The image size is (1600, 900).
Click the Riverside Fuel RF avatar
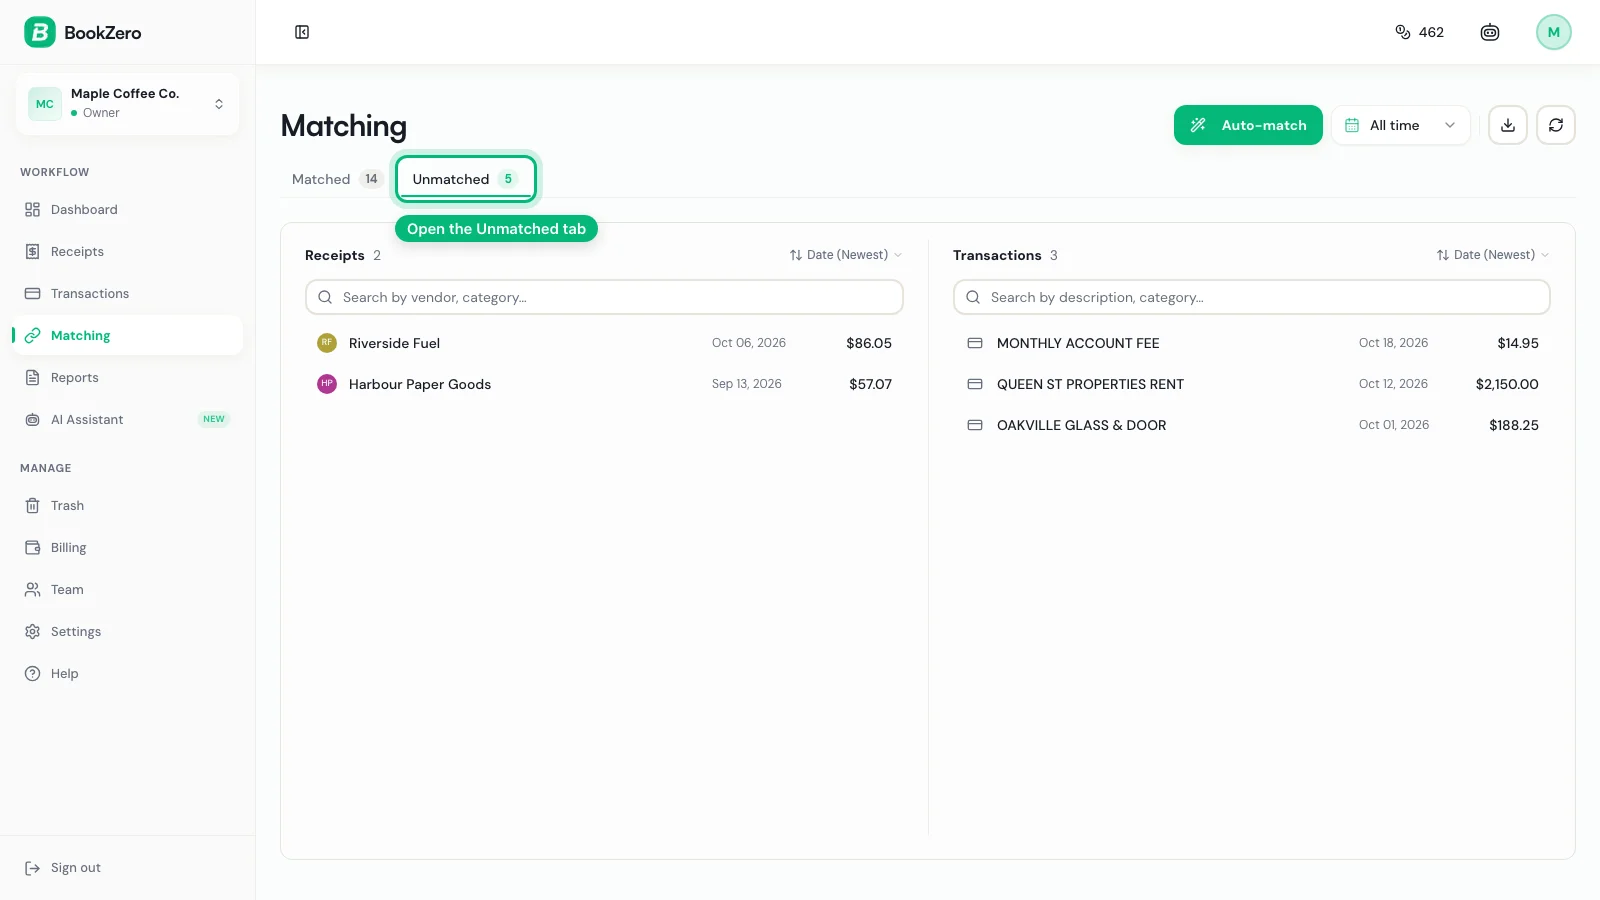tap(327, 343)
